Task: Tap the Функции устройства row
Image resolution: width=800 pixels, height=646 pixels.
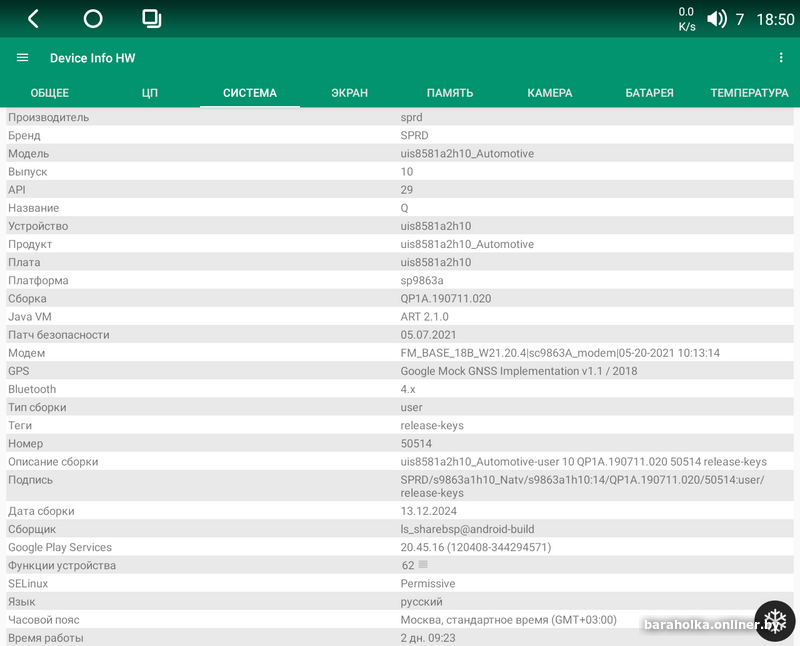Action: point(200,566)
